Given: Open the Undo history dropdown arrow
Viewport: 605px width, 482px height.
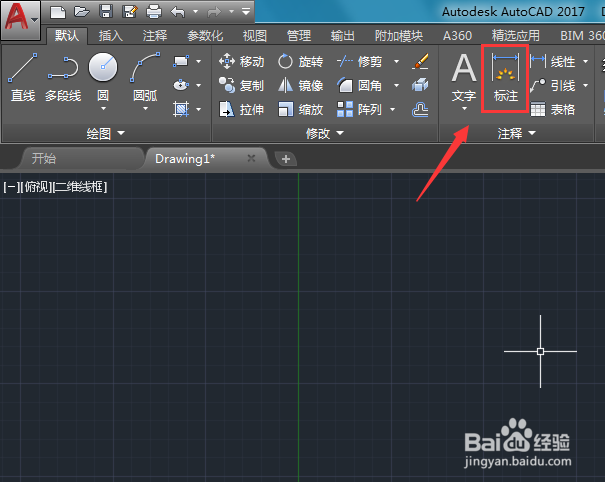Looking at the screenshot, I should tap(195, 12).
